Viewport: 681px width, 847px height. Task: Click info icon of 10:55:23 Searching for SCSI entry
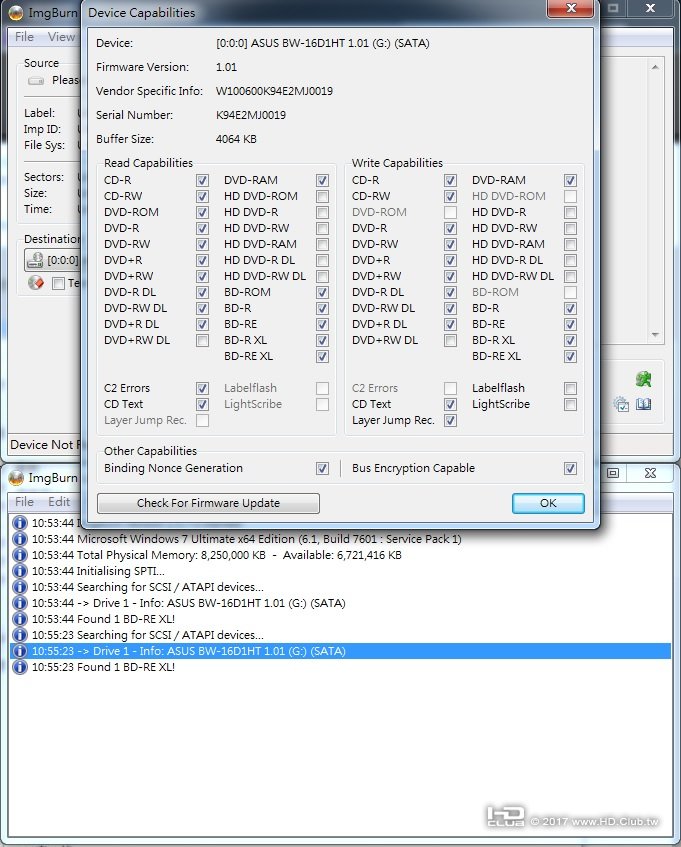tap(19, 635)
